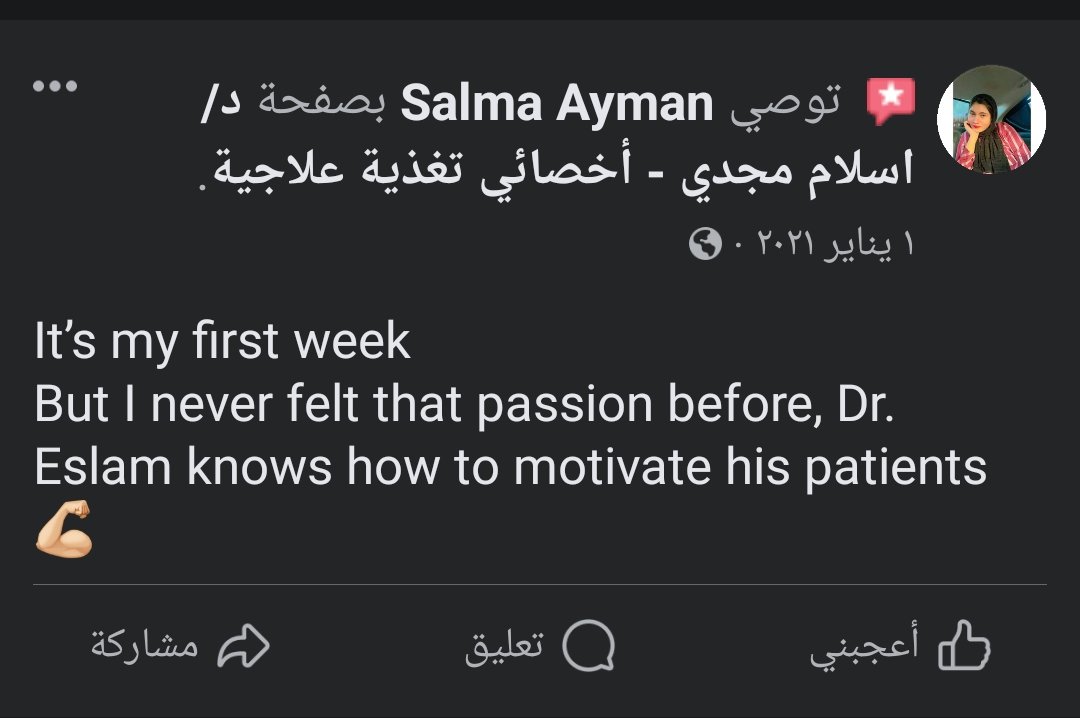Viewport: 1080px width, 718px height.
Task: Open Salma Ayman's profile picture
Action: click(x=990, y=120)
